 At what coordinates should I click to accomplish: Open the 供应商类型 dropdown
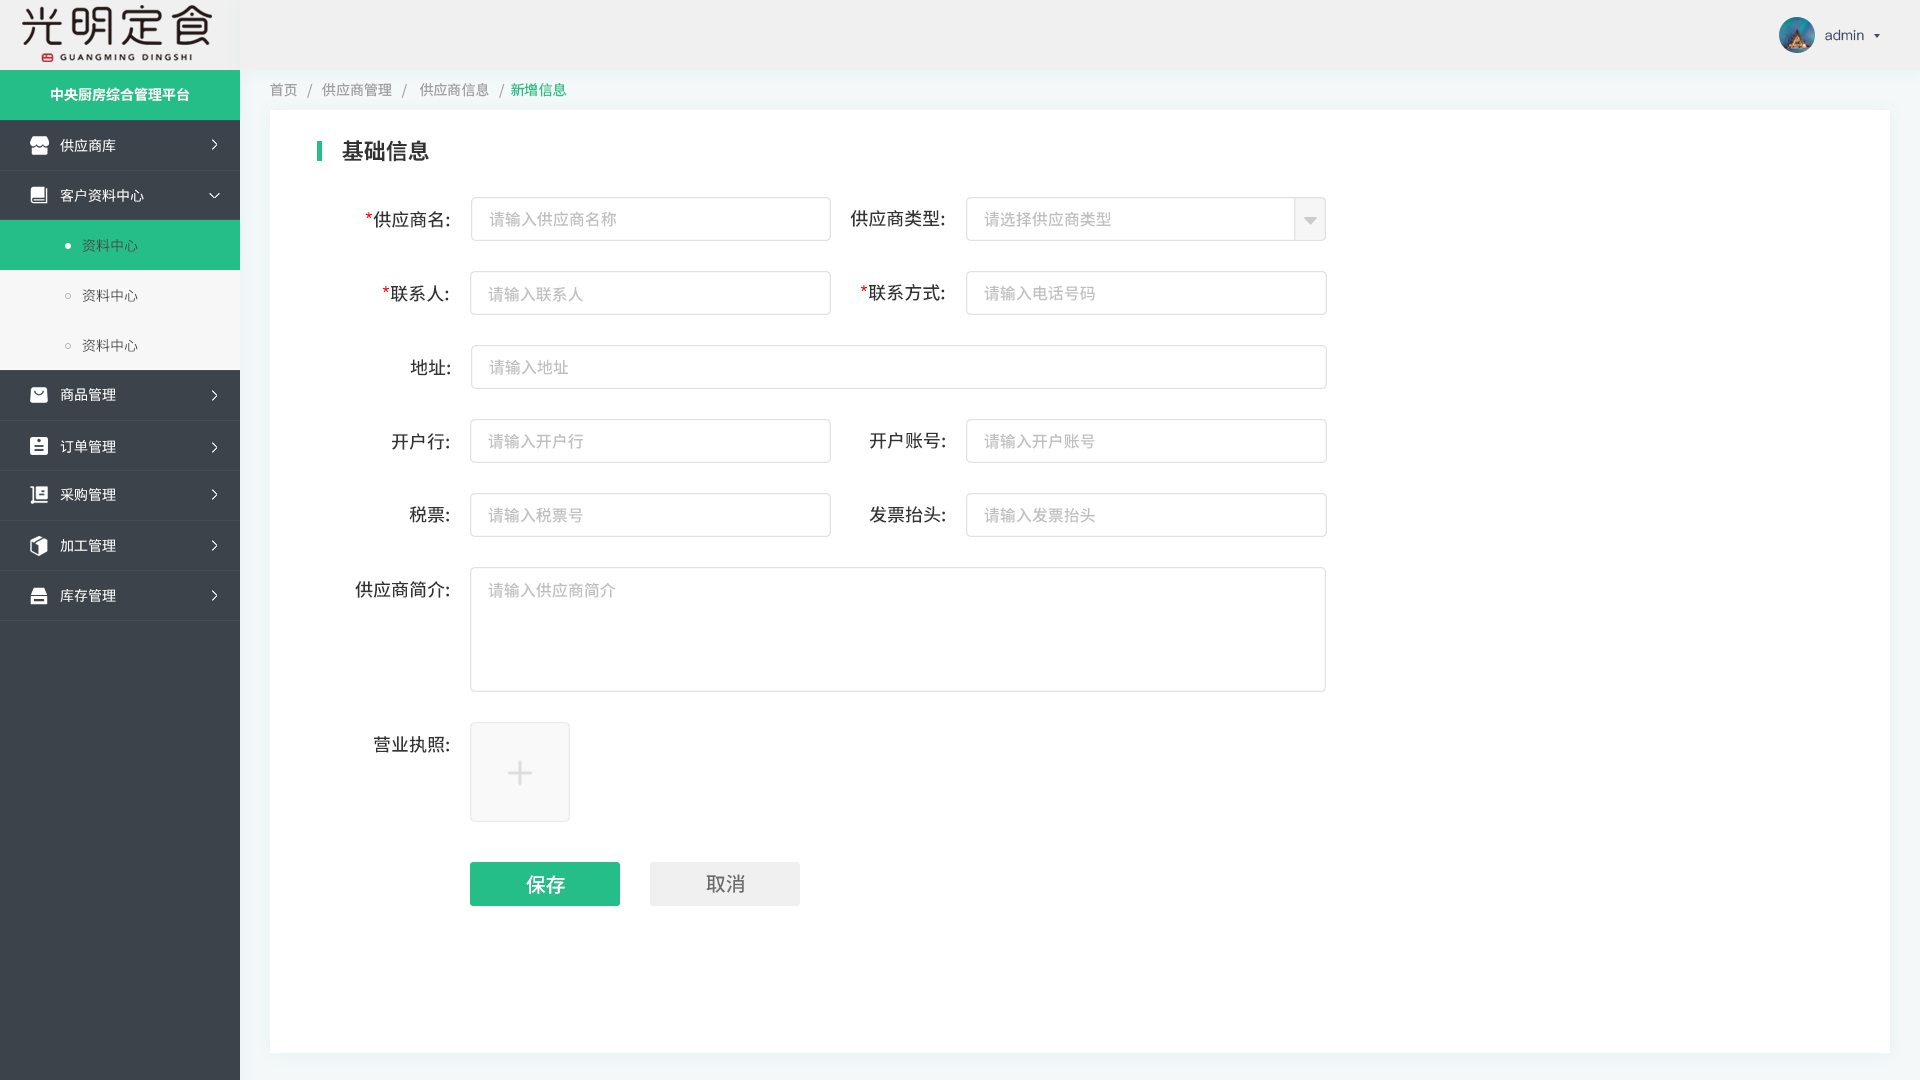1309,220
